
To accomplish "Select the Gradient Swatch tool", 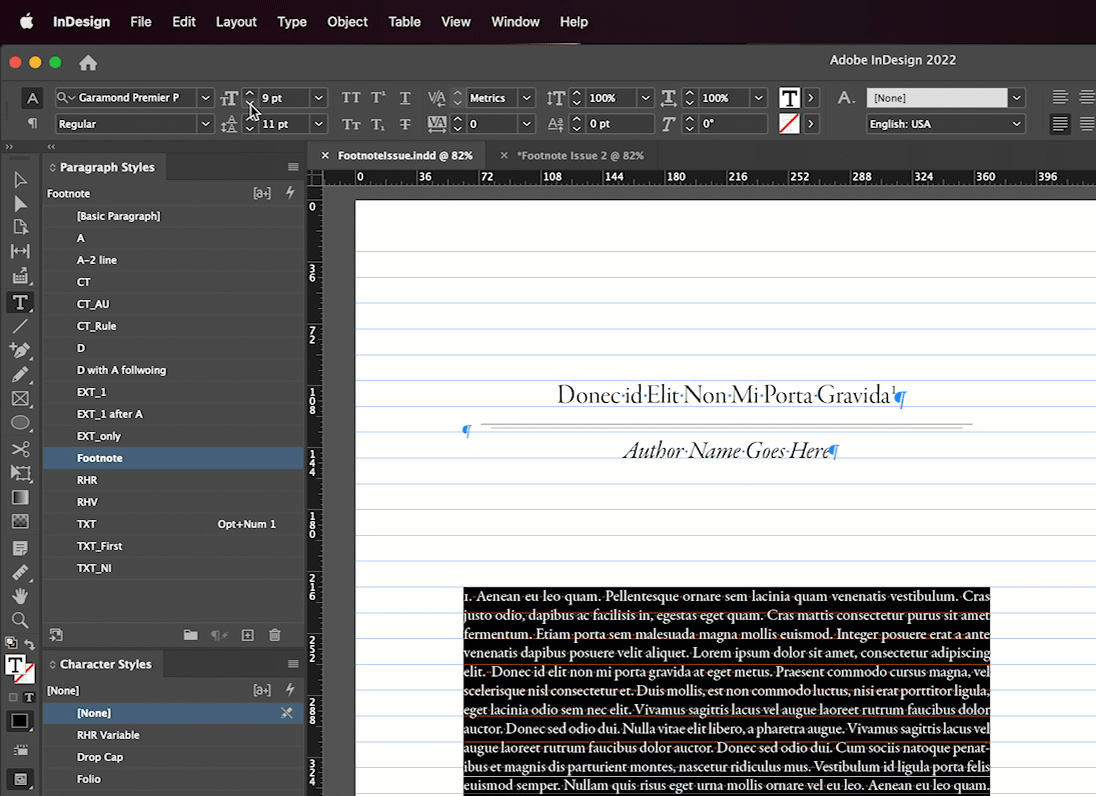I will tap(20, 498).
